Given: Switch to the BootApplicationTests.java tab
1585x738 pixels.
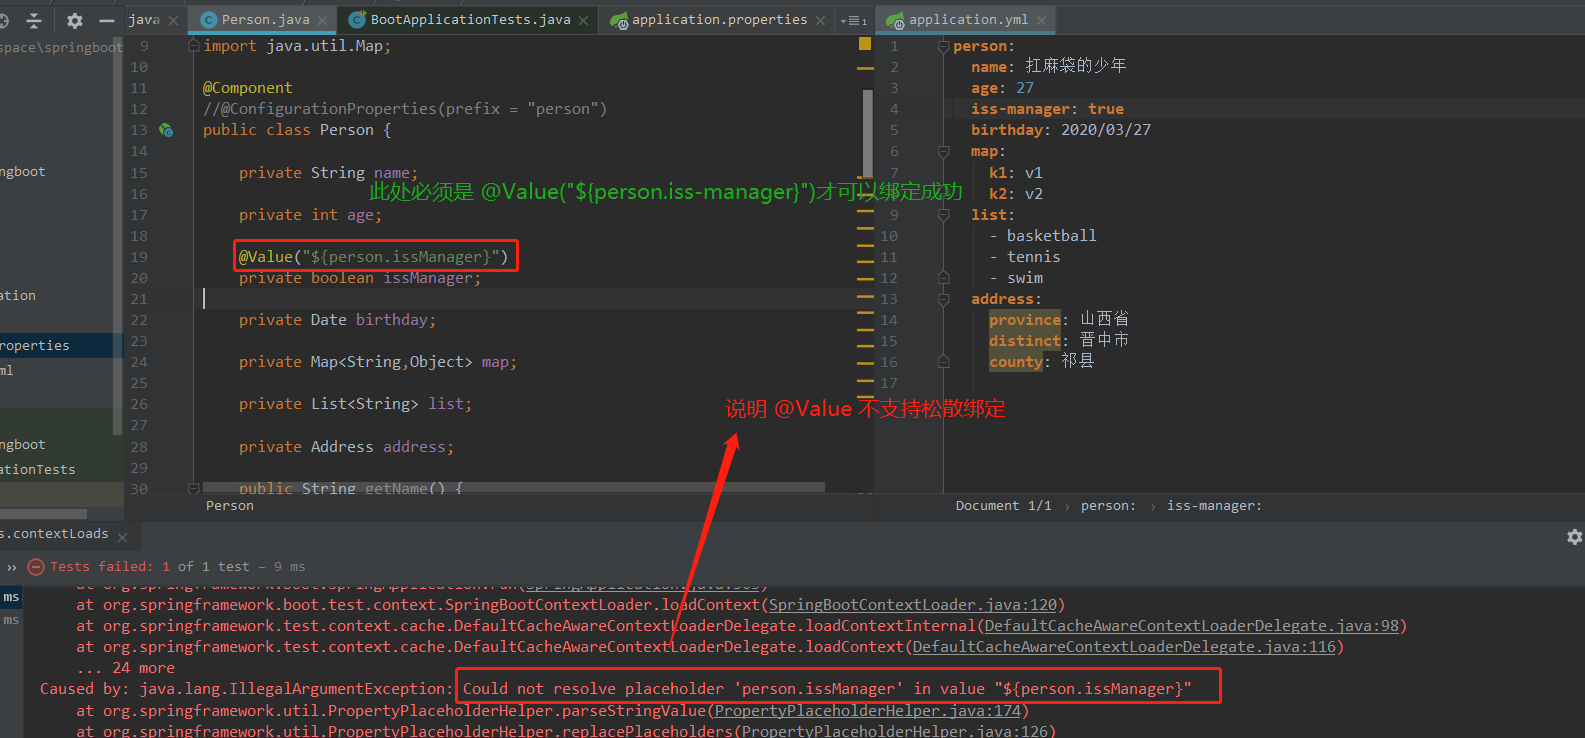Looking at the screenshot, I should tap(469, 19).
